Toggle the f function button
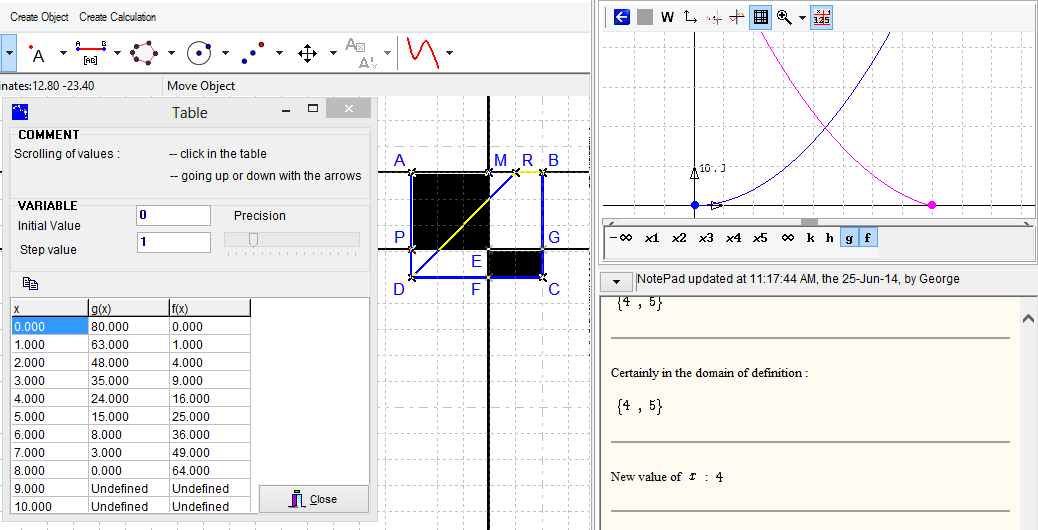The image size is (1038, 530). click(868, 238)
